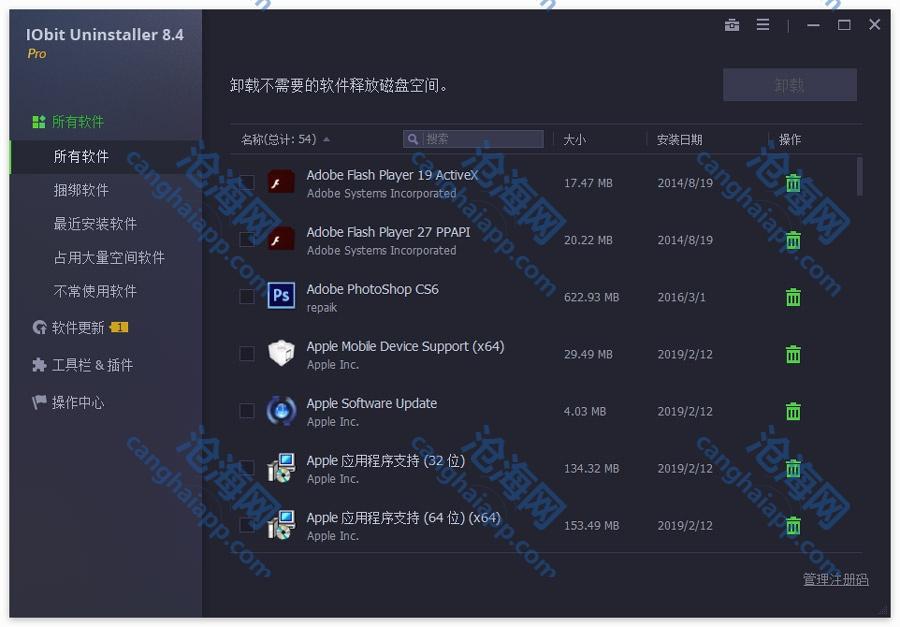The image size is (900, 627).
Task: Click the puzzle piece icon for 工具栏 & 插件
Action: coord(39,365)
